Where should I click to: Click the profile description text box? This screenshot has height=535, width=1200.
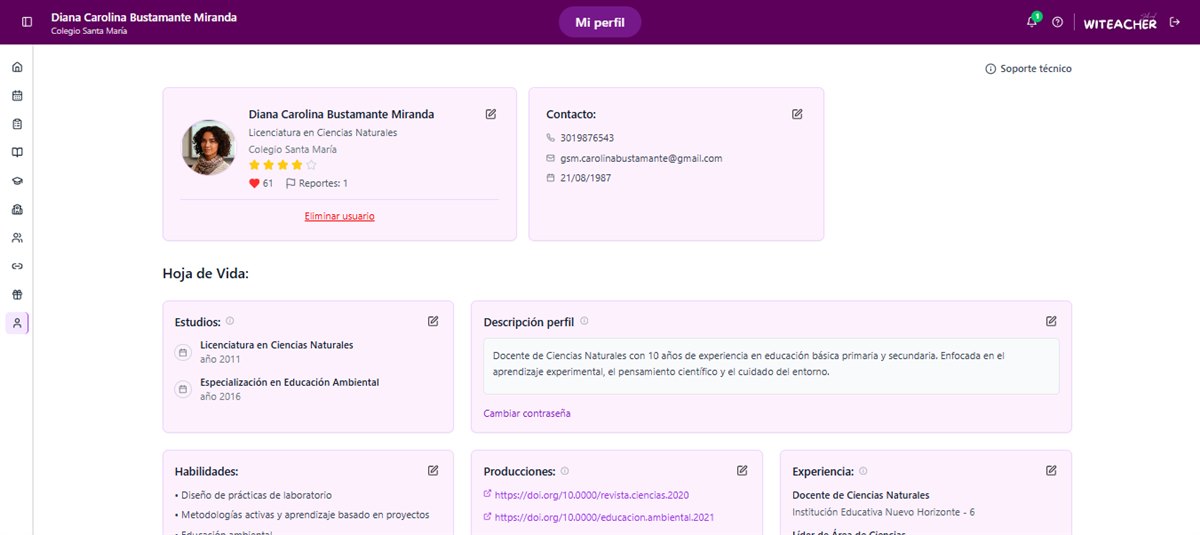pyautogui.click(x=771, y=366)
